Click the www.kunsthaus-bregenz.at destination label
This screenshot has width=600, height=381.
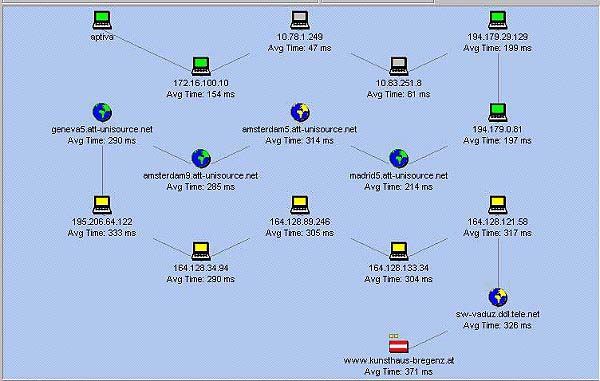click(x=399, y=360)
